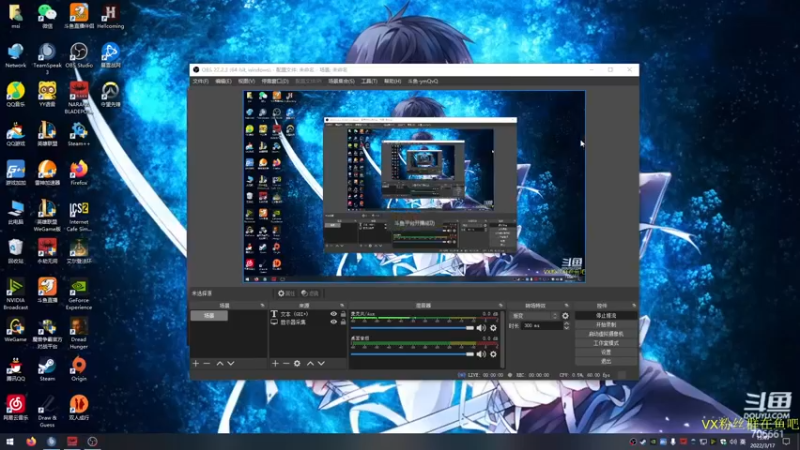
Task: Open the 渐变 transition type dropdown
Action: coord(534,316)
